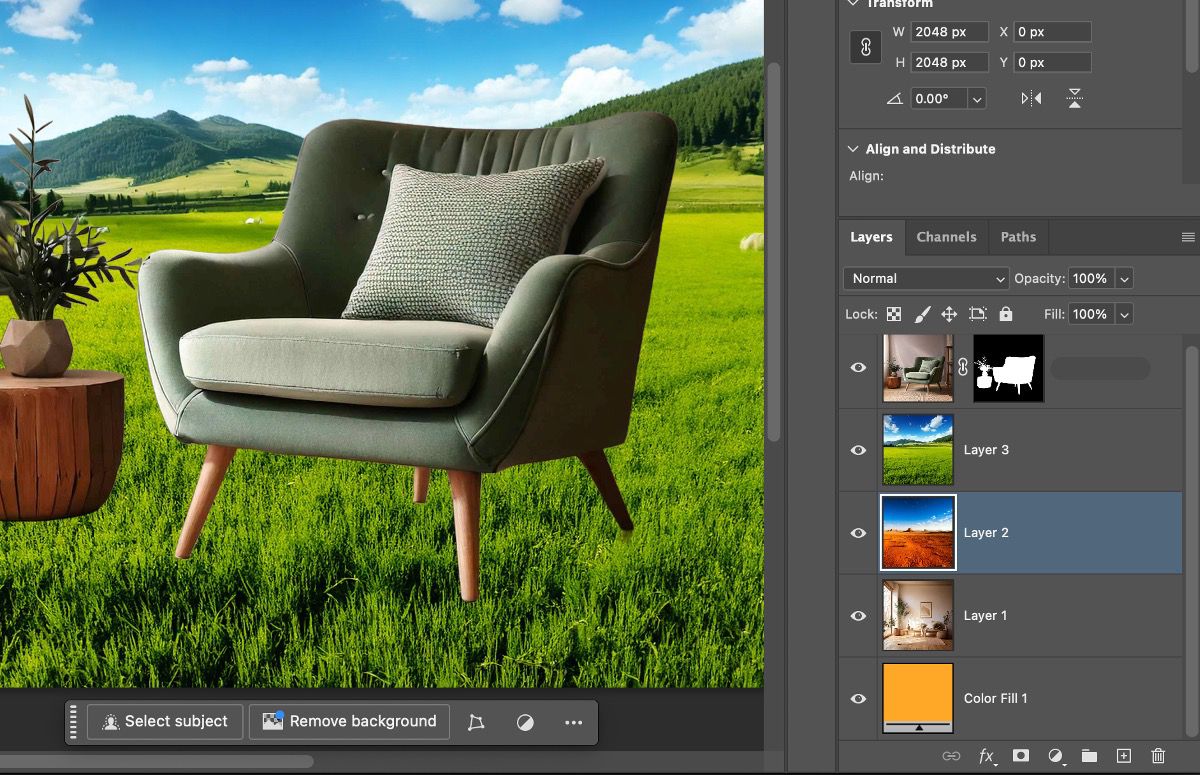
Task: Hide Layer 3
Action: click(x=858, y=450)
